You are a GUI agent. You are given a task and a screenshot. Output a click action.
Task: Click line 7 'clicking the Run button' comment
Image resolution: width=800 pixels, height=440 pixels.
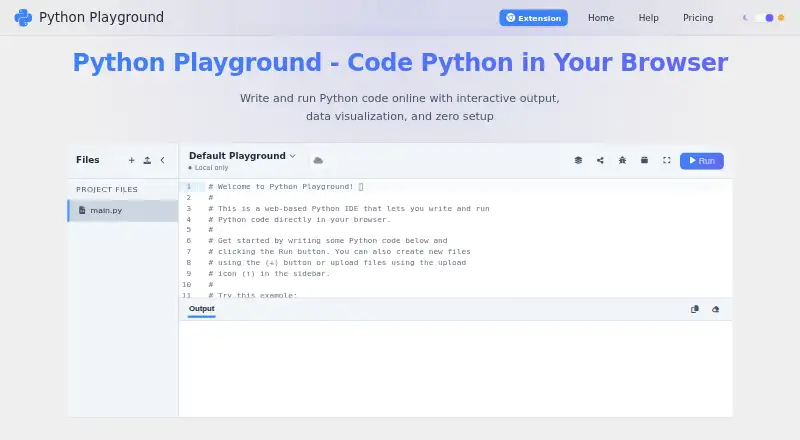click(x=339, y=252)
